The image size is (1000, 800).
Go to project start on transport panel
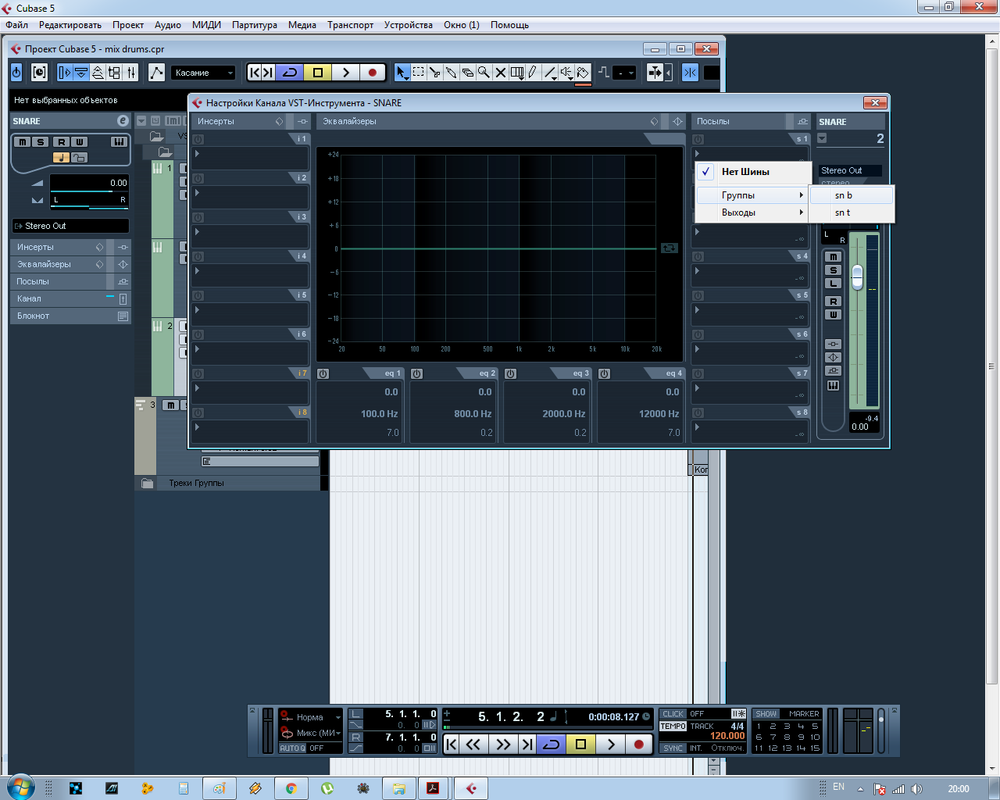click(451, 744)
